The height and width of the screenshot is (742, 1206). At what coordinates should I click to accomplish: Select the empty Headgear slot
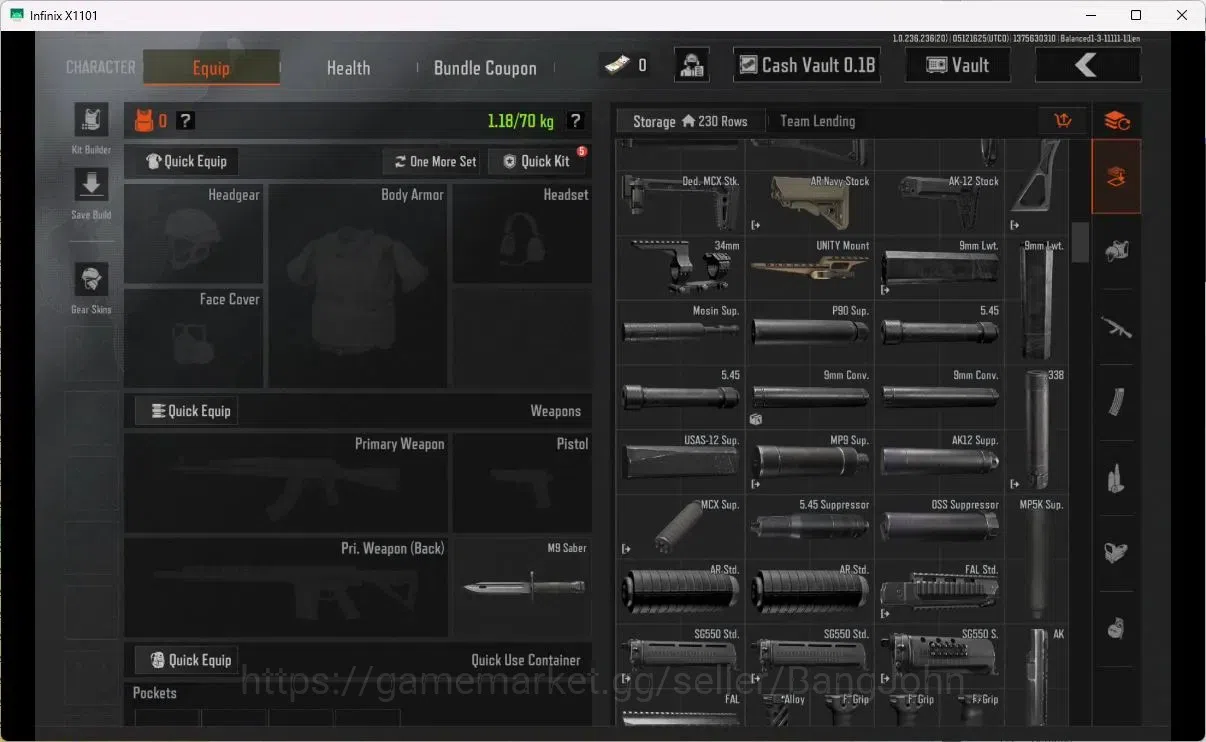pyautogui.click(x=194, y=234)
